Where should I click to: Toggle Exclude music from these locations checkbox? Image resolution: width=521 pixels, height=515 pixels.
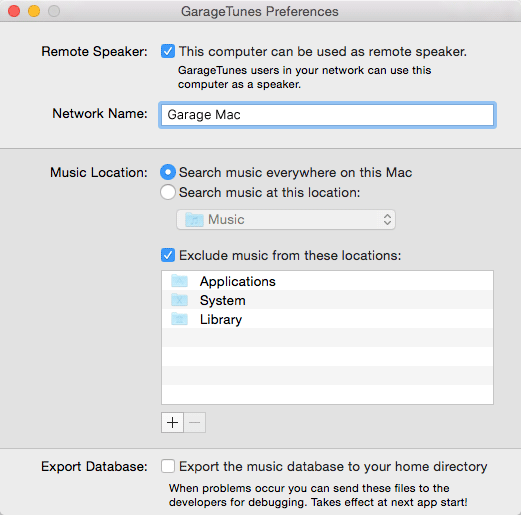pos(168,255)
